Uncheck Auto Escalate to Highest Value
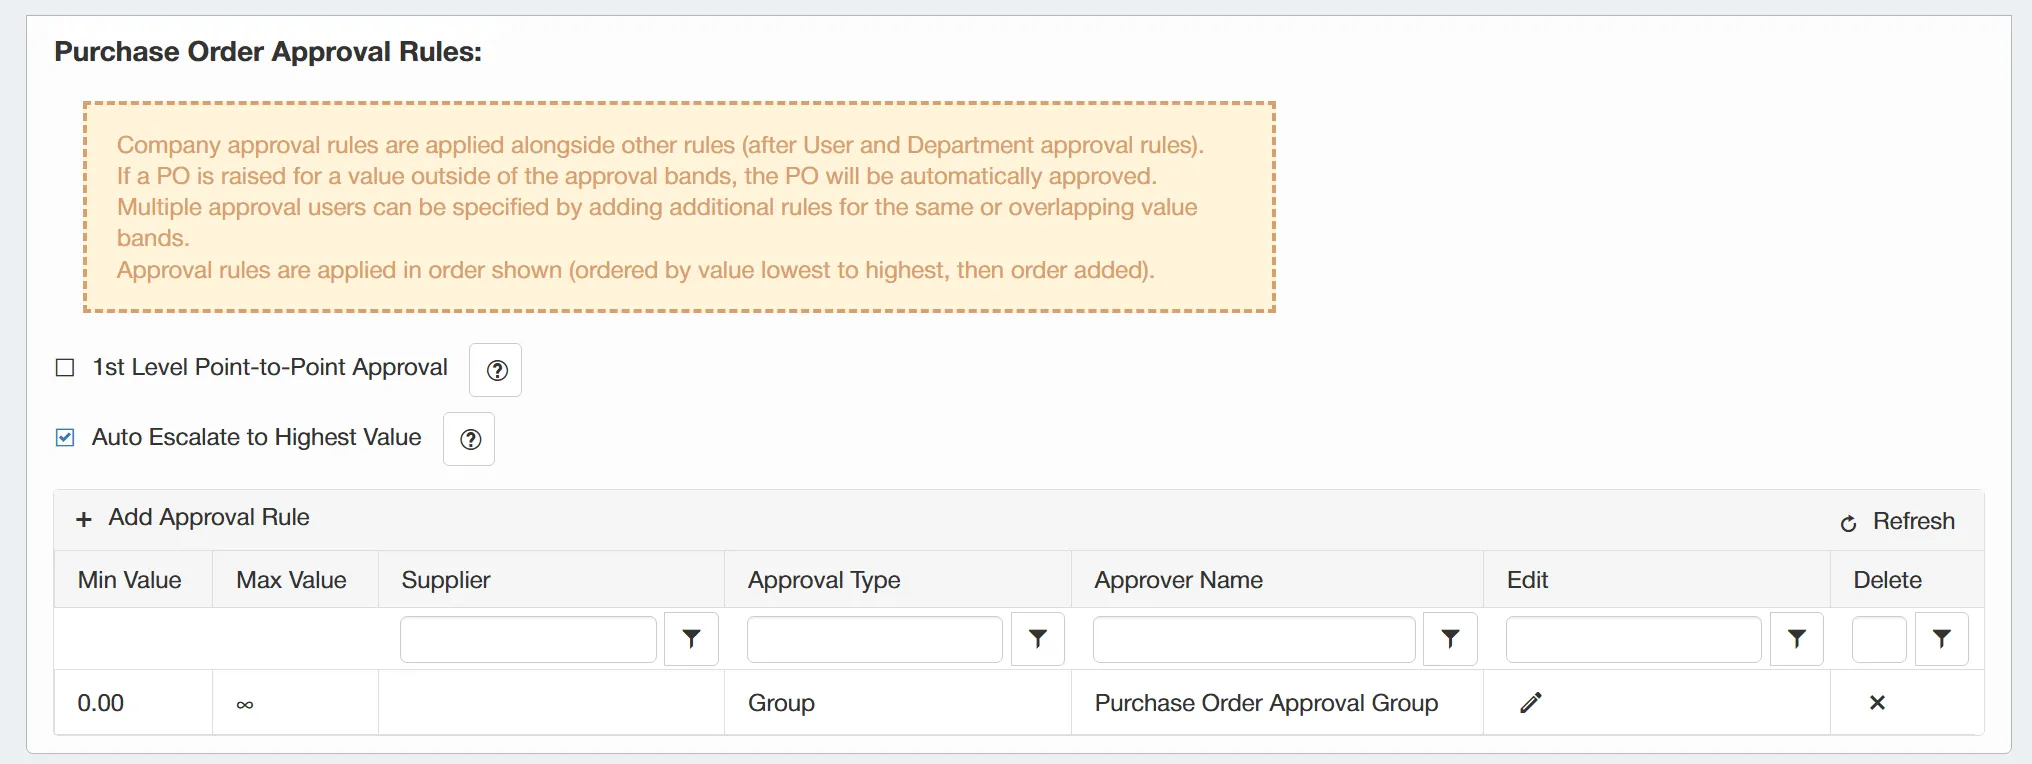Image resolution: width=2032 pixels, height=764 pixels. coord(65,438)
